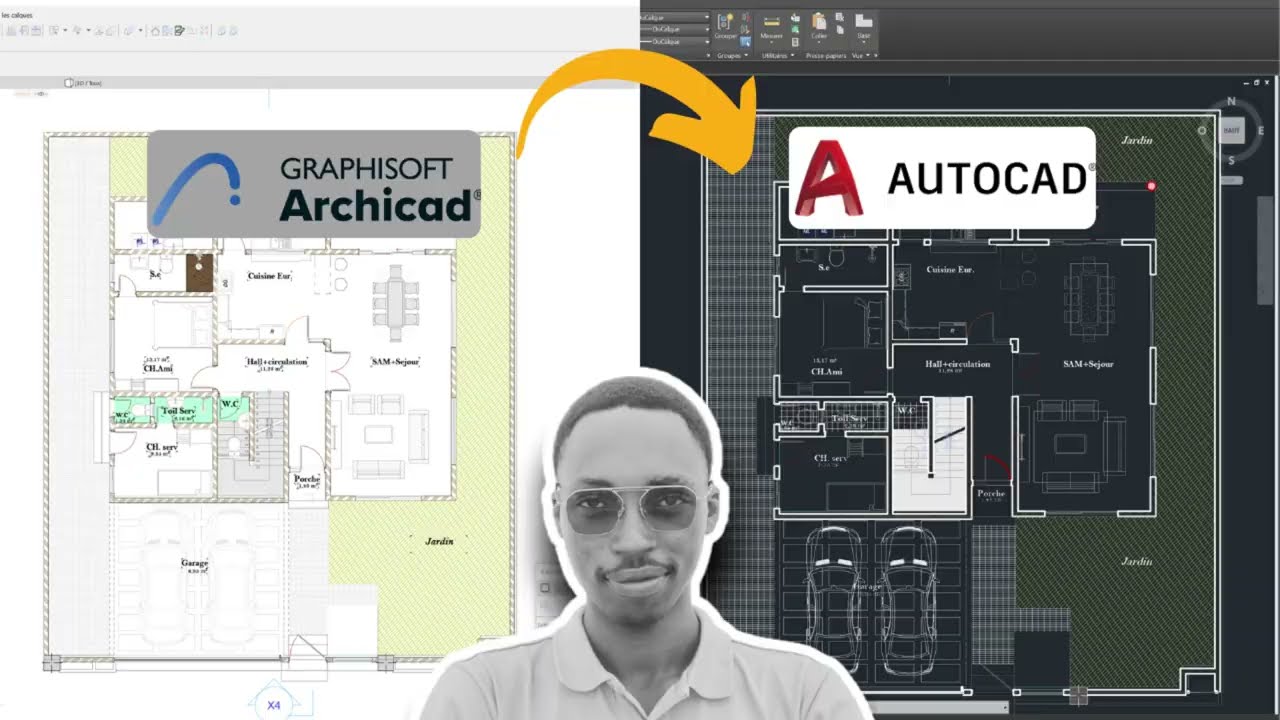Click the 'Garage' label in Archicad plan
Viewport: 1280px width, 720px height.
[x=194, y=563]
